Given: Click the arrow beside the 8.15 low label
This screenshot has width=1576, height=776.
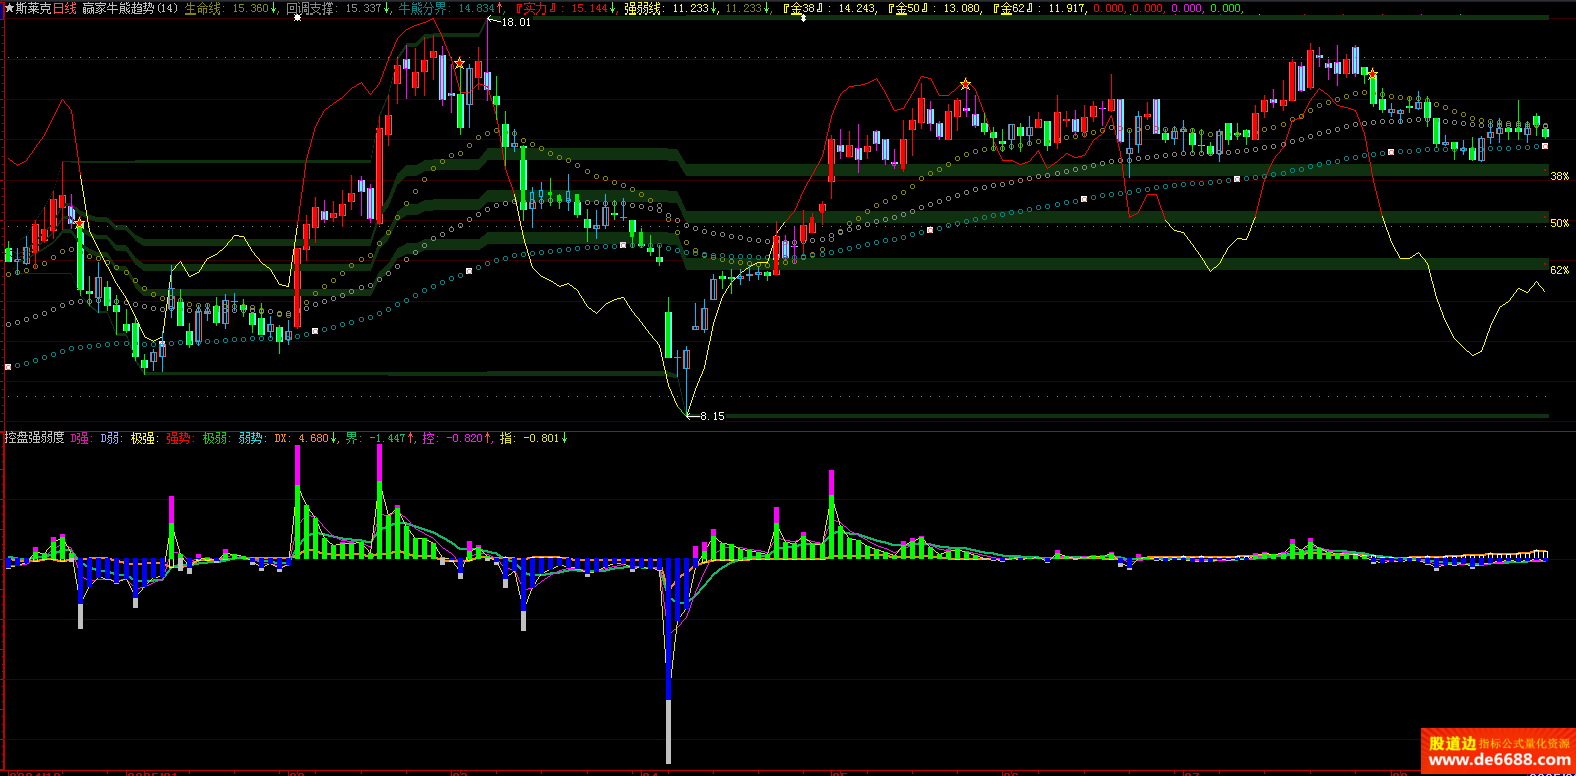Looking at the screenshot, I should point(692,415).
